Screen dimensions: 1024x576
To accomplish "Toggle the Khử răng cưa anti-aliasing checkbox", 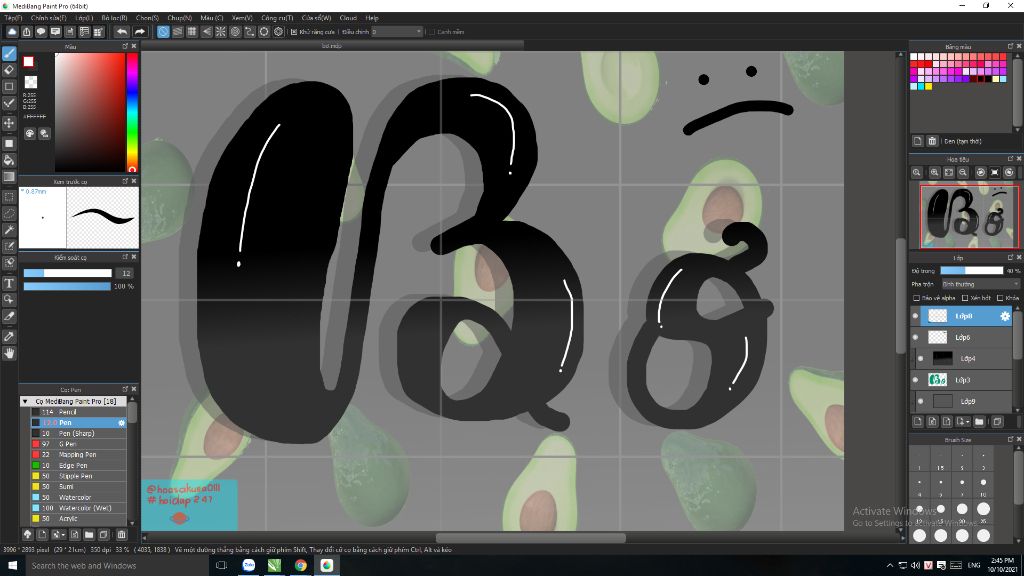I will [294, 32].
